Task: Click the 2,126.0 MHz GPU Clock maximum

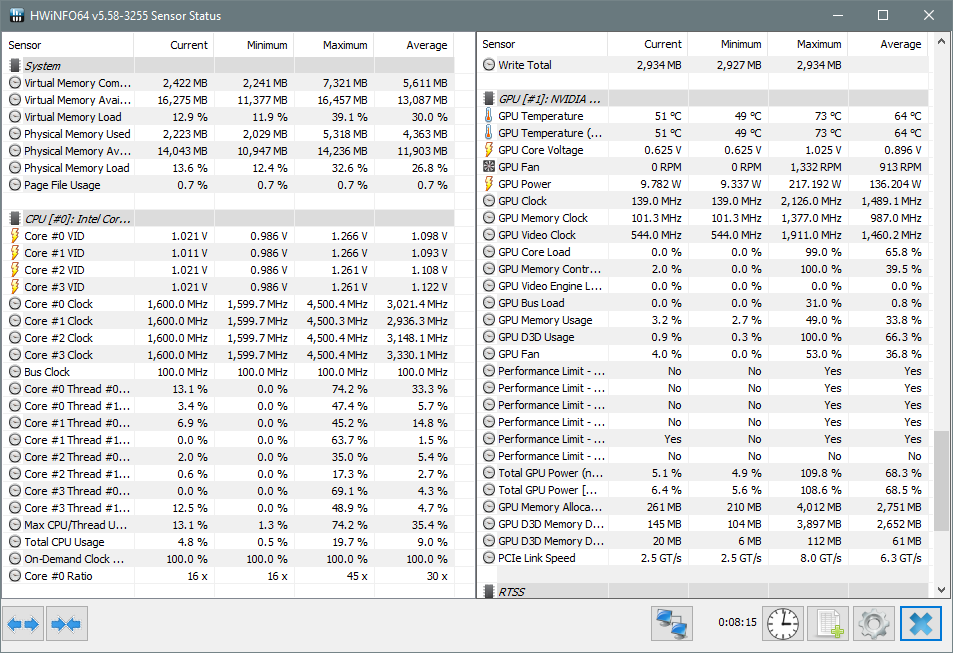Action: [x=811, y=201]
